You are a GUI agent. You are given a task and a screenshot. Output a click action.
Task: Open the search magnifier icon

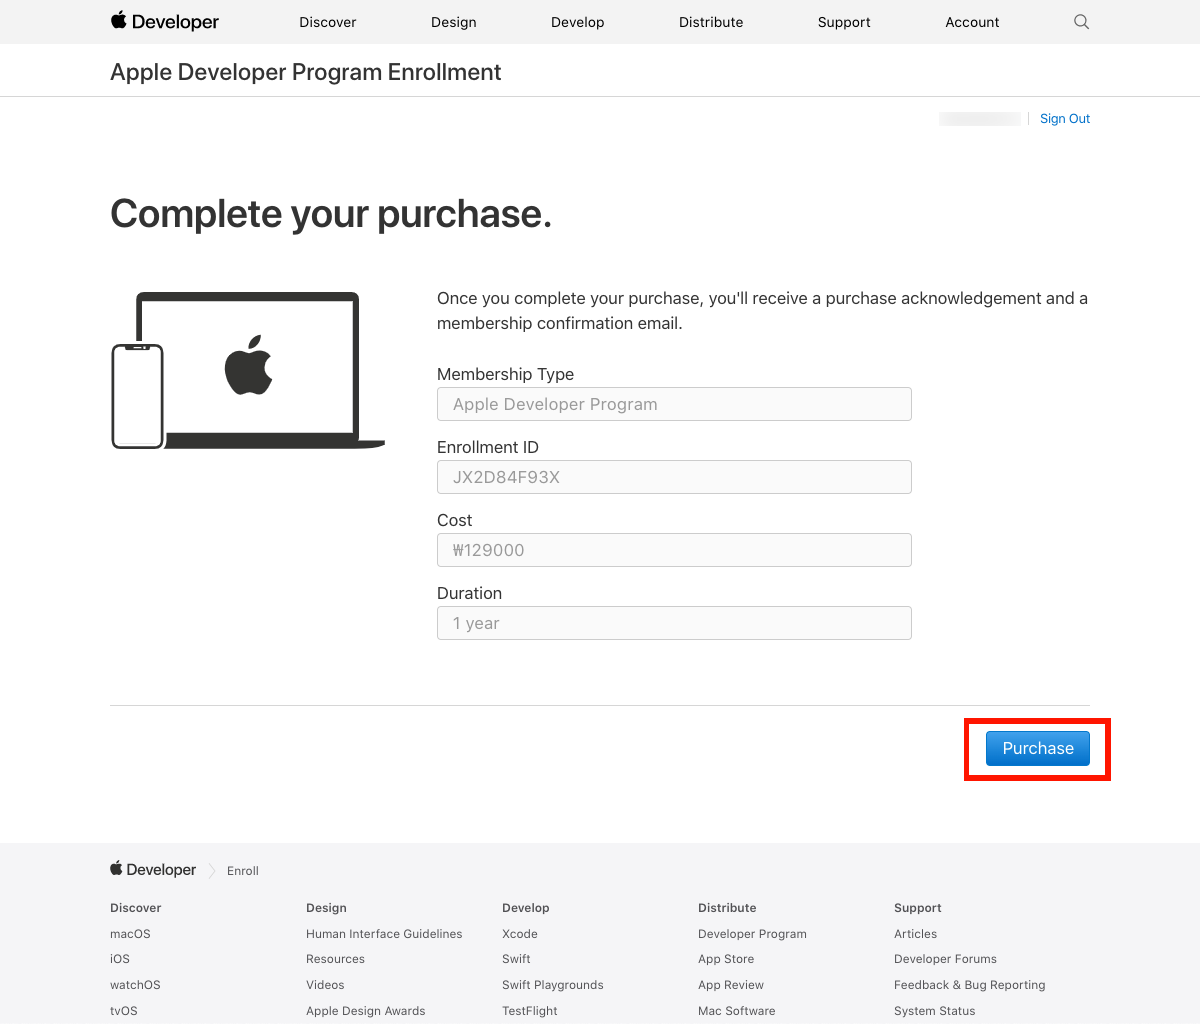tap(1081, 22)
